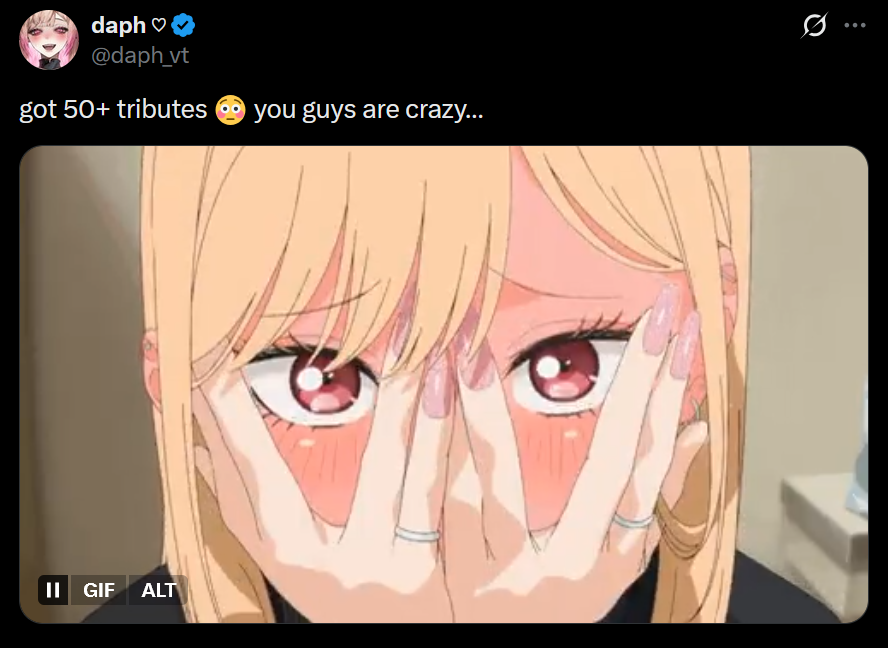Click the text "you guys are crazy..."

point(368,109)
